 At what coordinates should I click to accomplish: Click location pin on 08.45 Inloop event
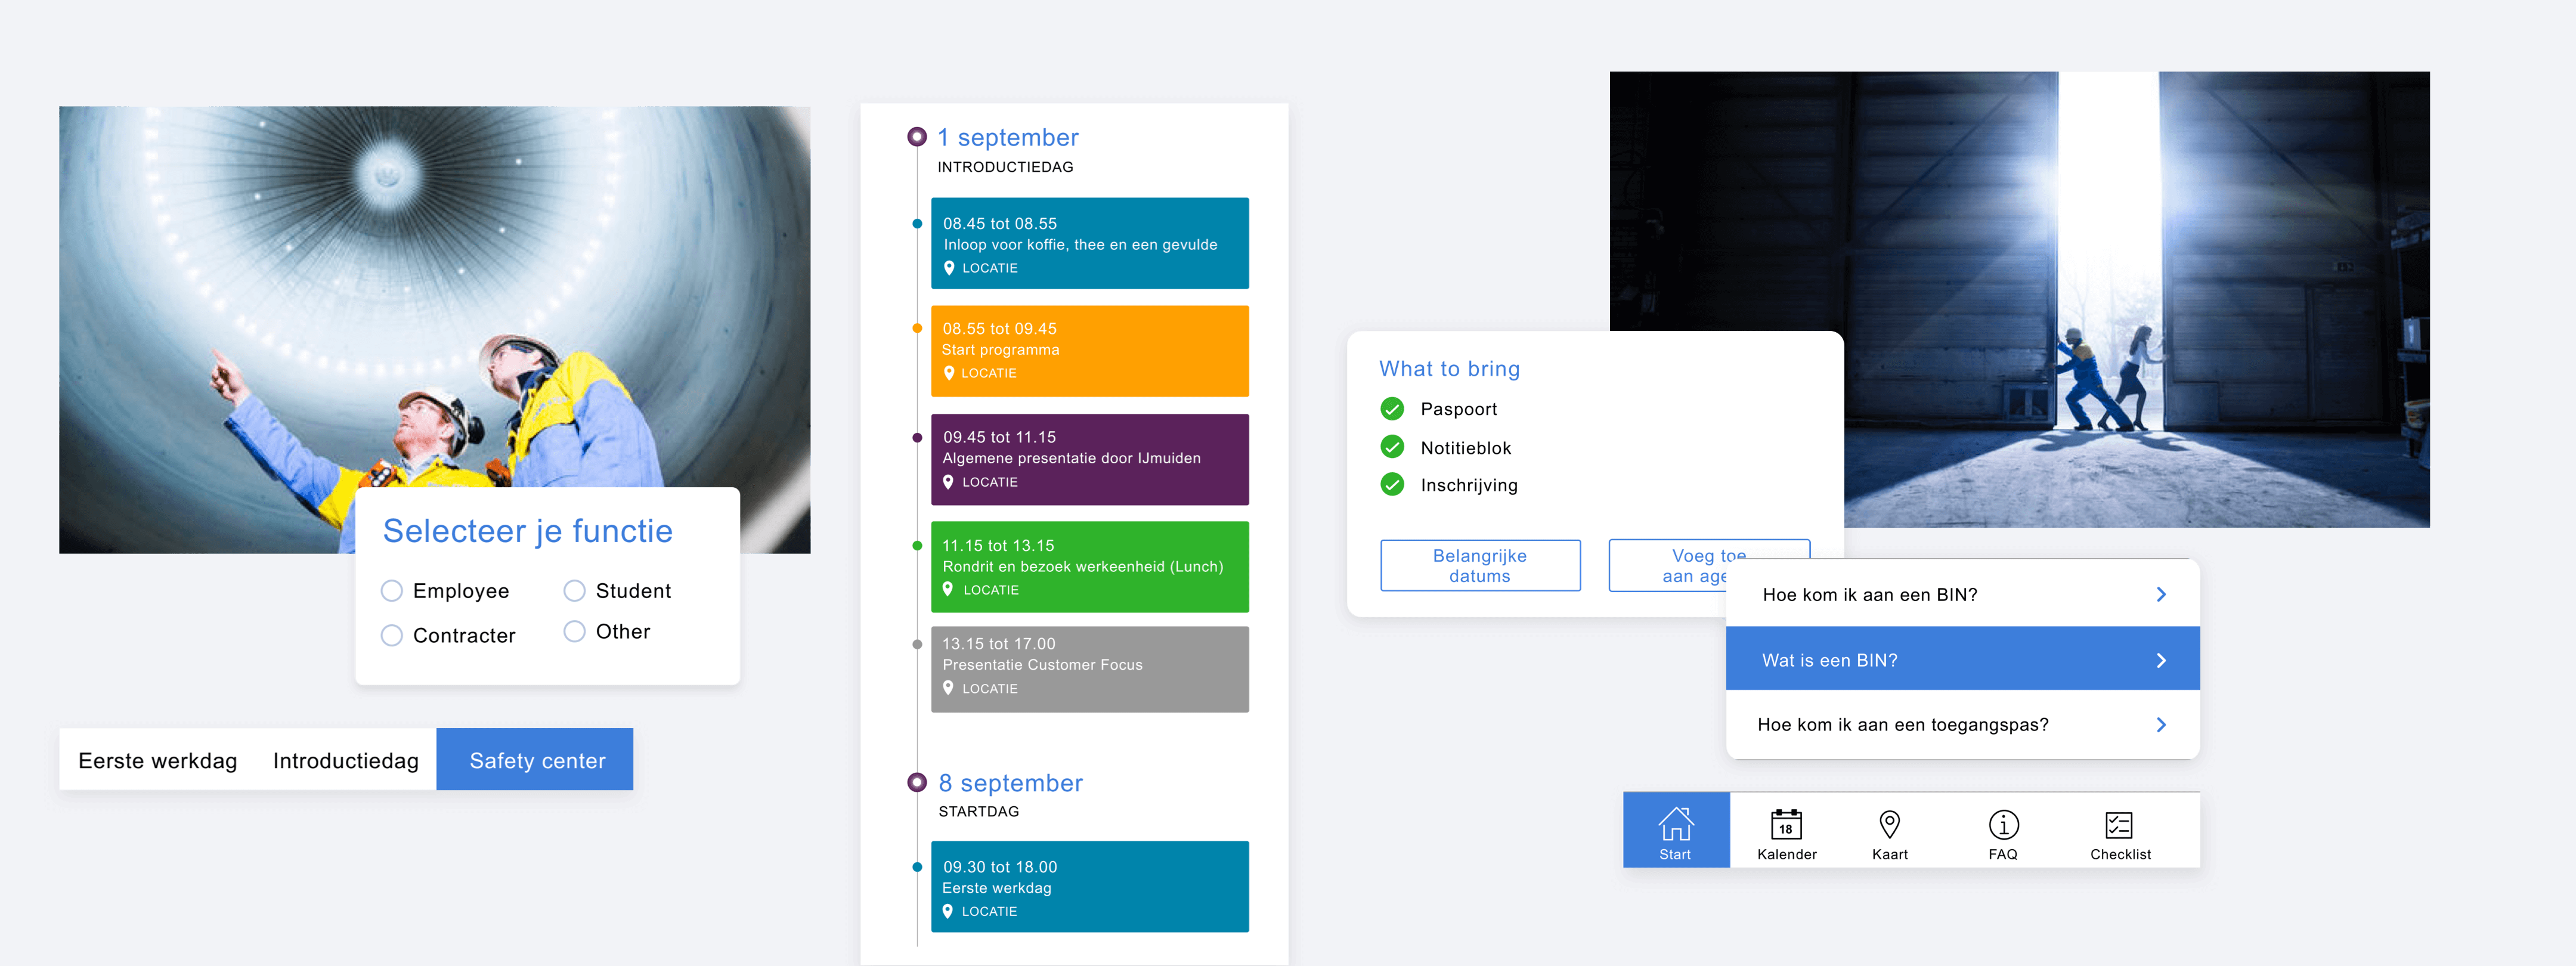pyautogui.click(x=949, y=268)
